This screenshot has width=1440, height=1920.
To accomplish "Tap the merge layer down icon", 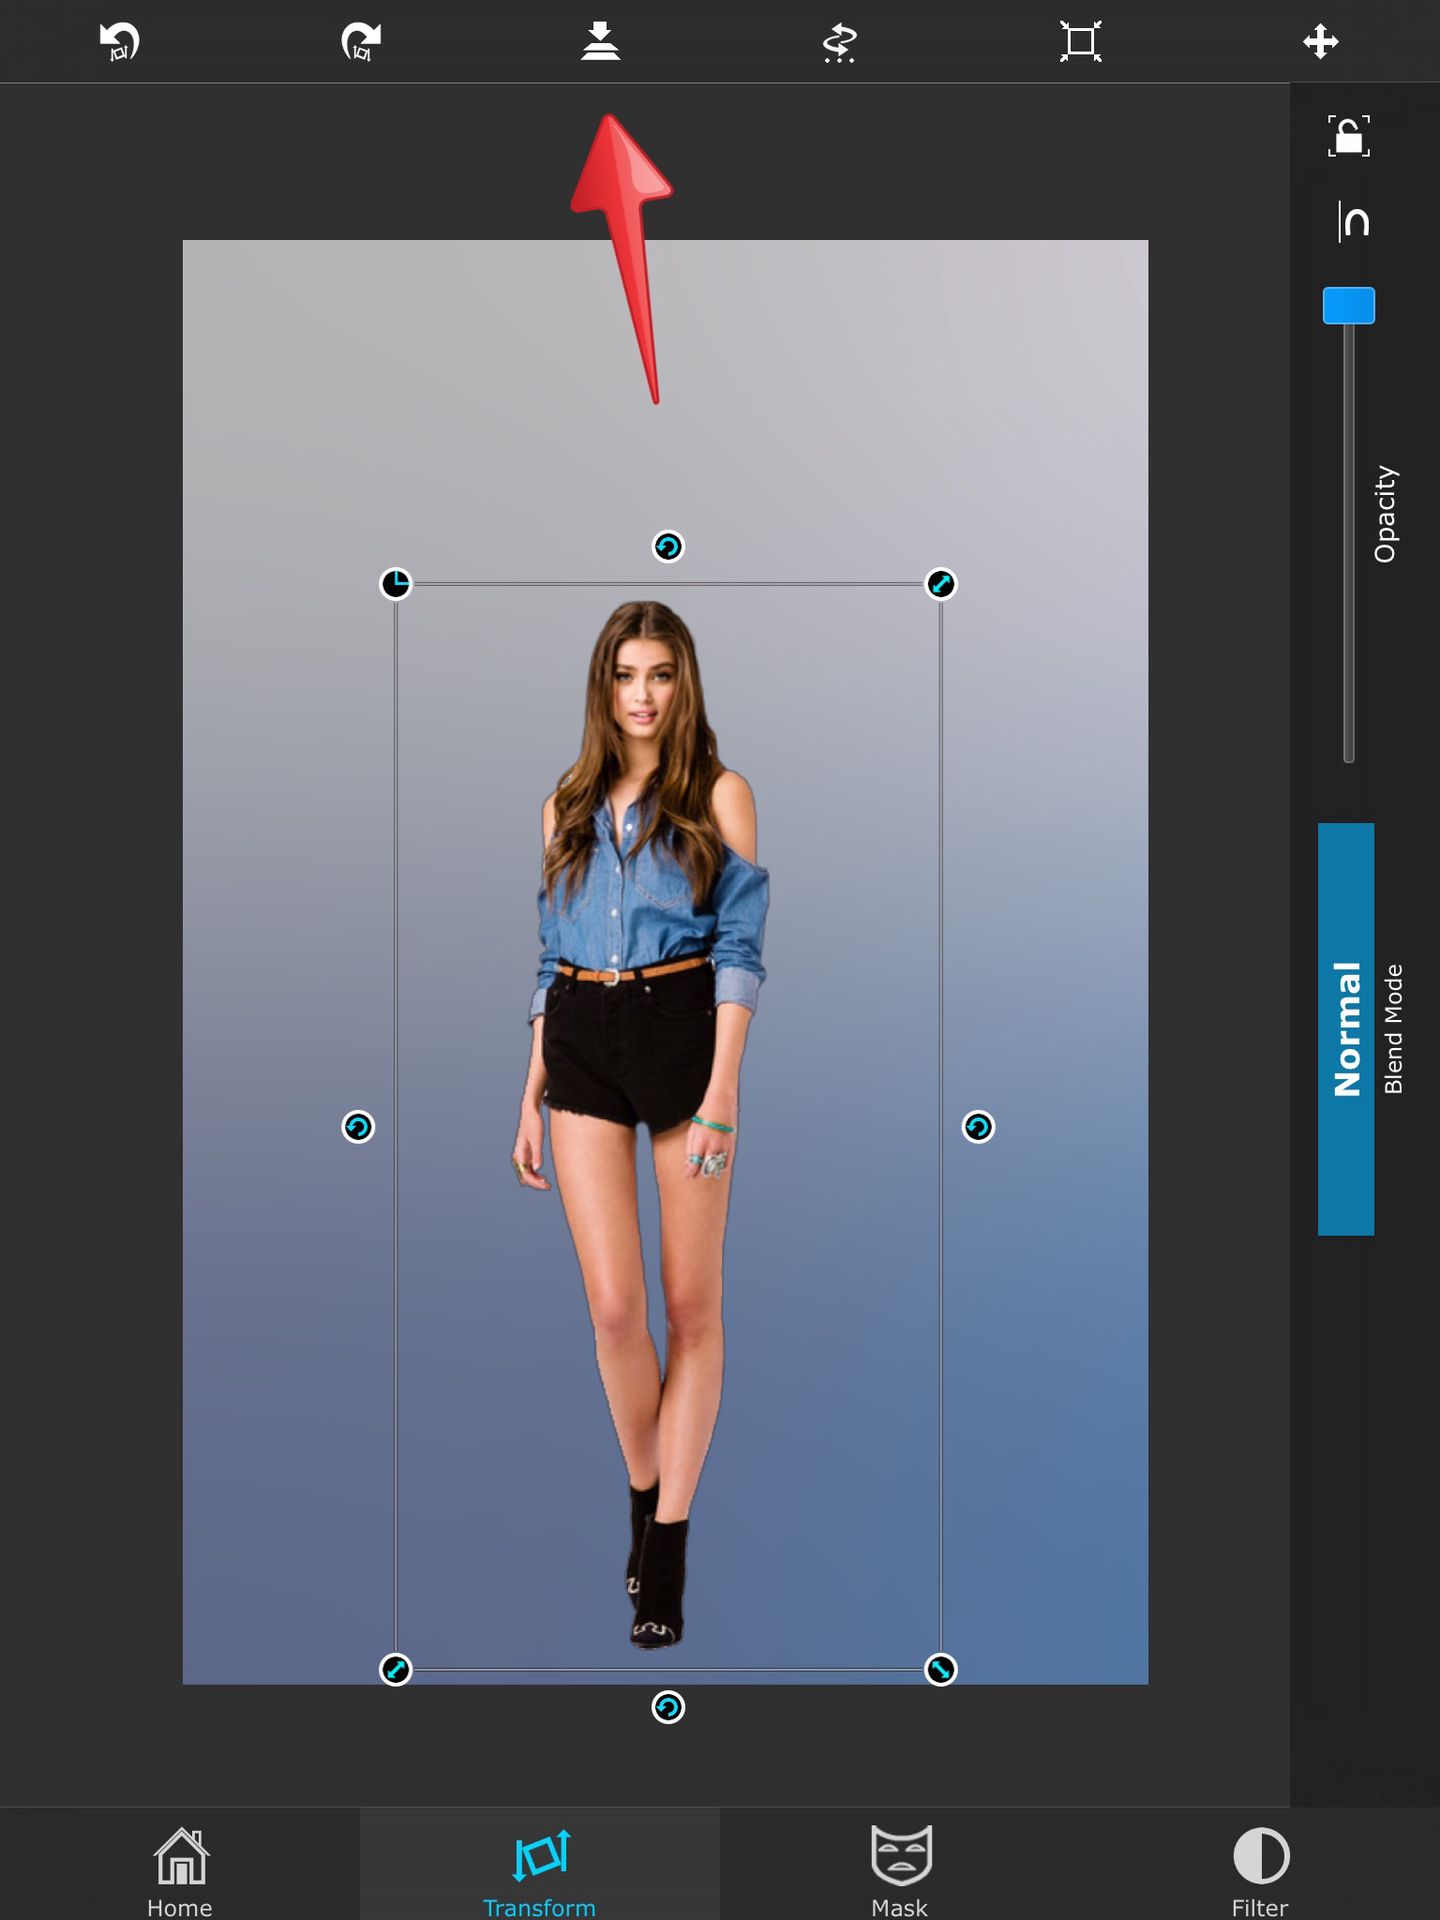I will [x=600, y=42].
